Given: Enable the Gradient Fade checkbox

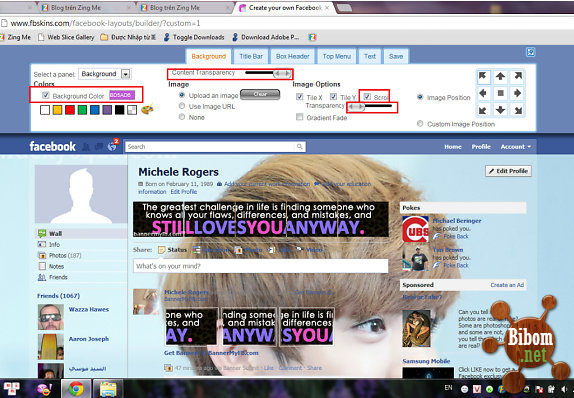Looking at the screenshot, I should point(299,117).
